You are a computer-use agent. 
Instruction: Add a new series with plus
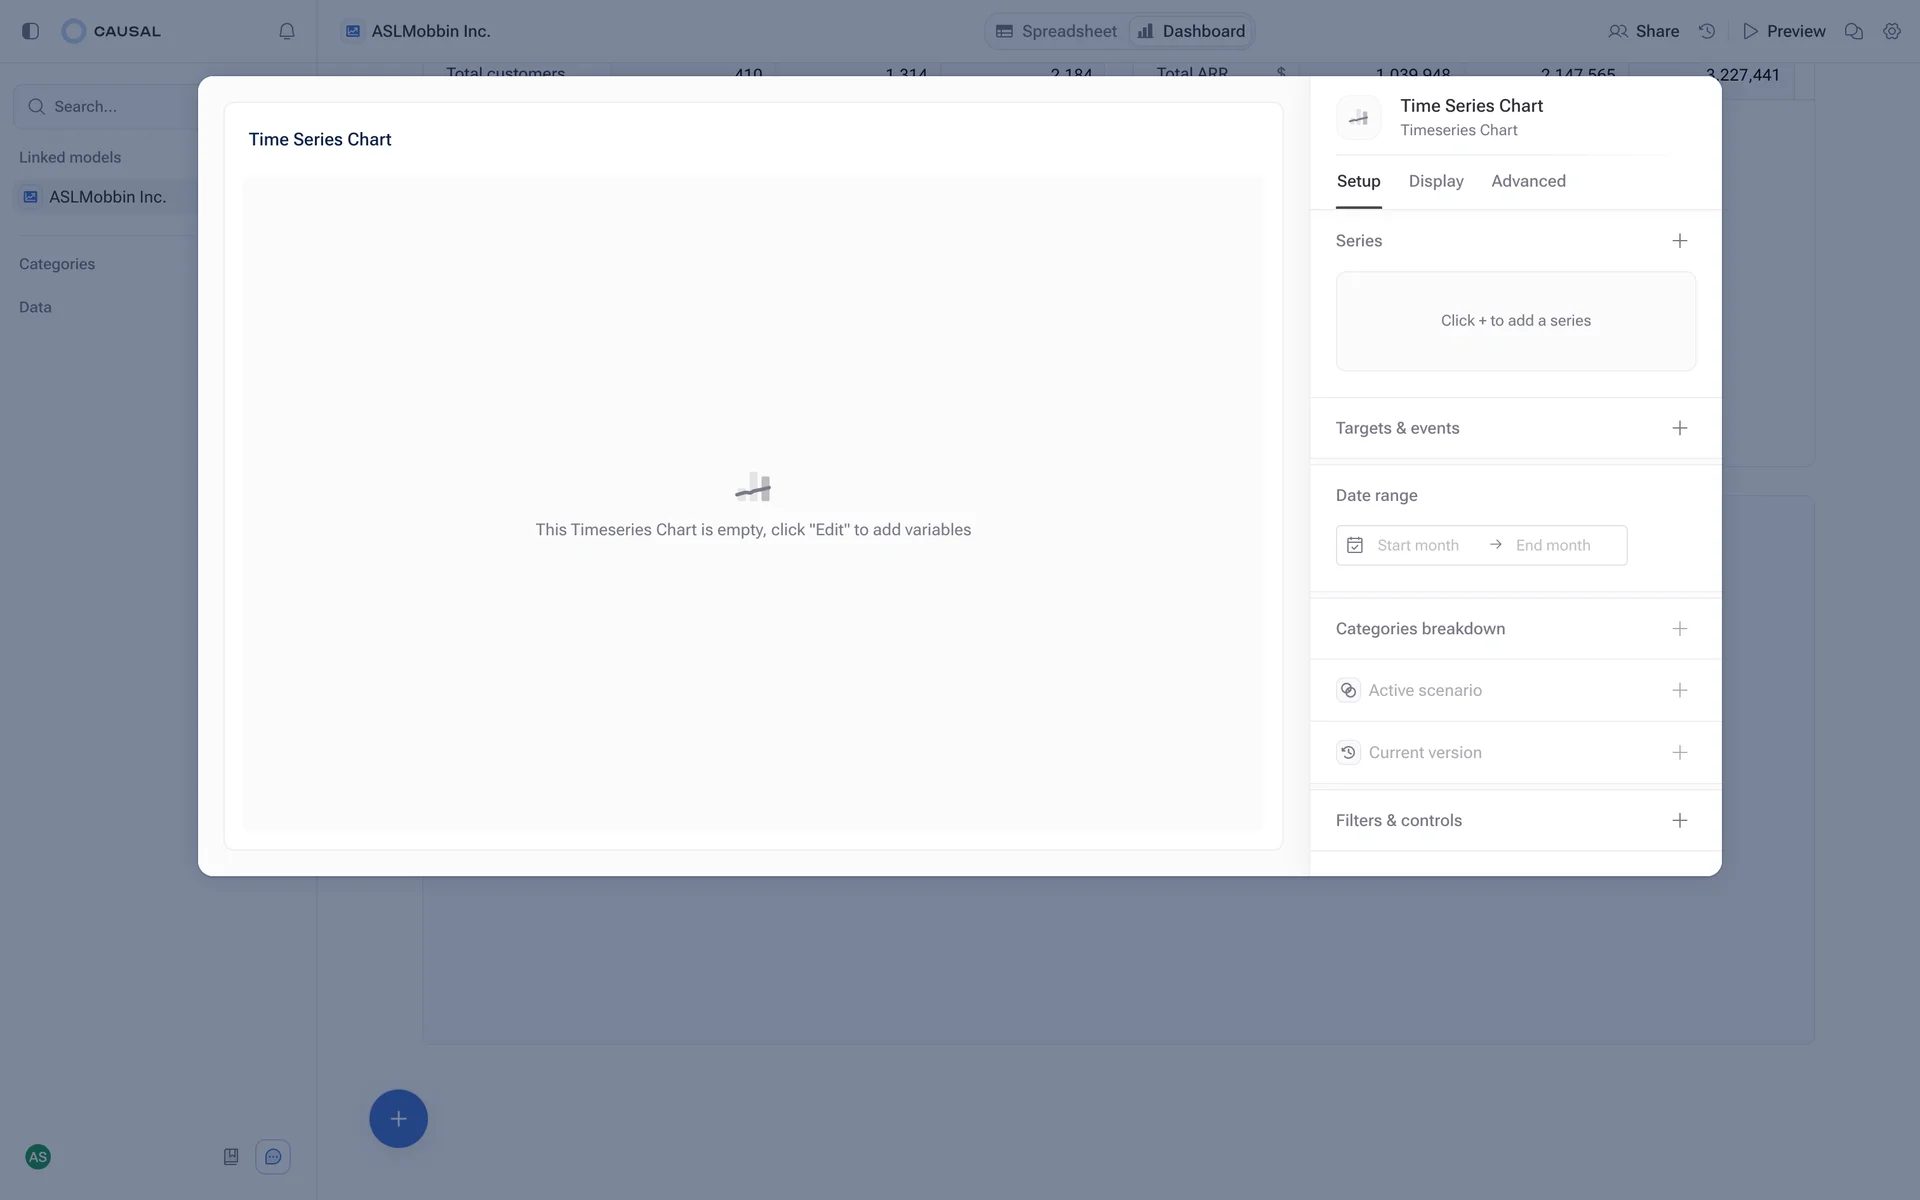pyautogui.click(x=1680, y=241)
